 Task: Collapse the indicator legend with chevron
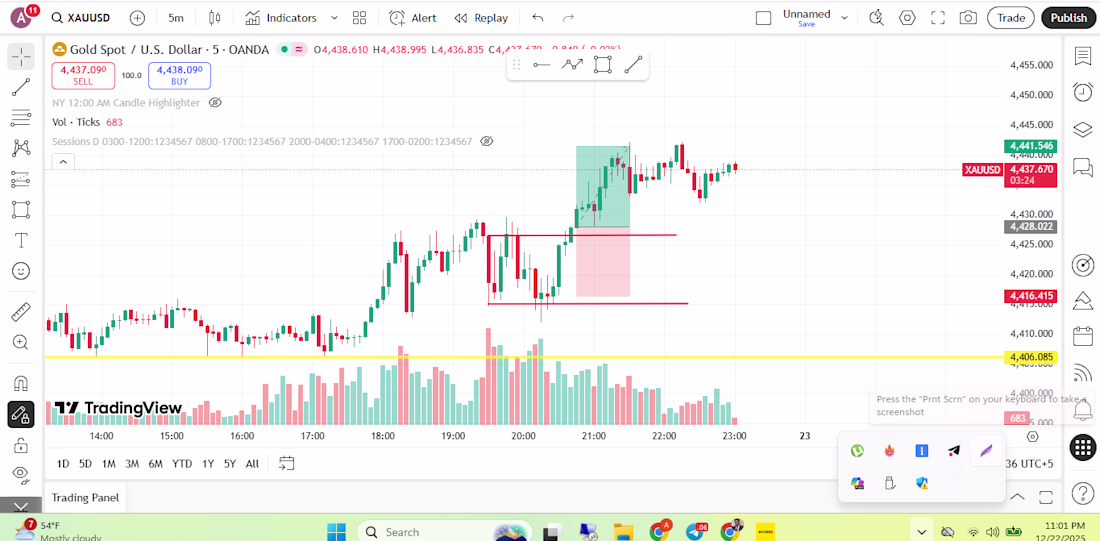63,162
